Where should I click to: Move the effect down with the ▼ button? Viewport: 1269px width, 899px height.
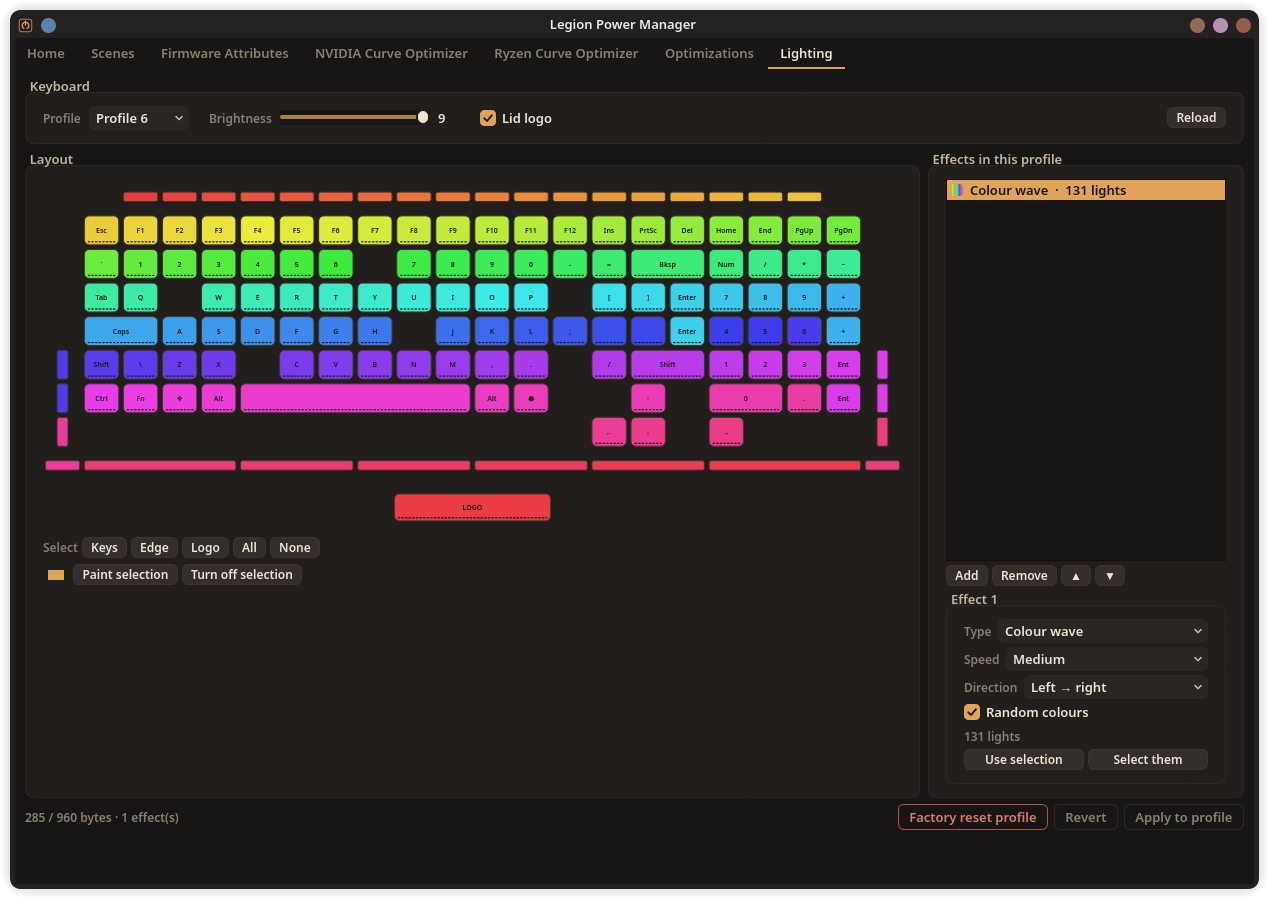pos(1109,575)
